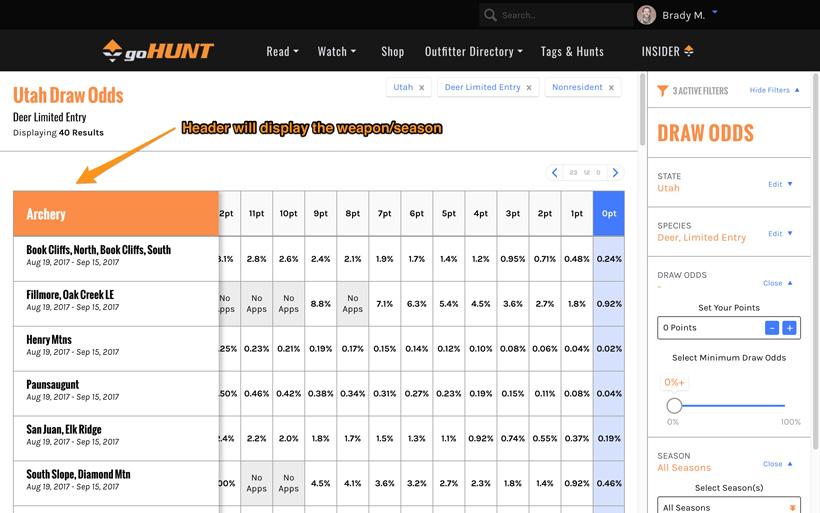Go to next point columns arrow
The width and height of the screenshot is (820, 513).
click(x=615, y=173)
